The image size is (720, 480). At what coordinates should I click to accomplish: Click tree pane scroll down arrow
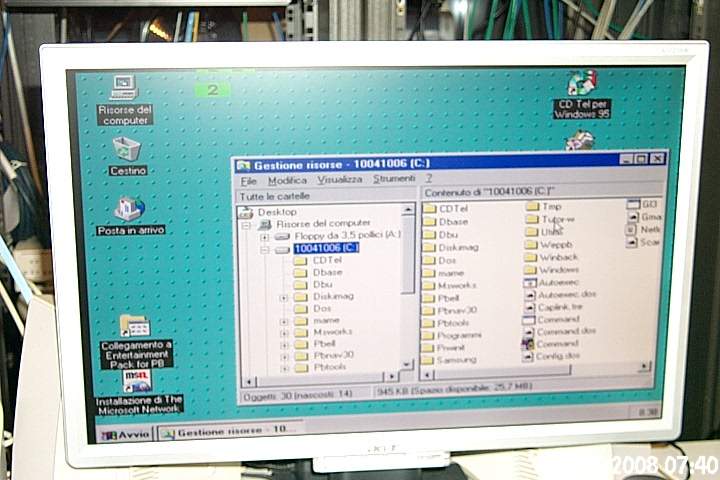pos(407,365)
